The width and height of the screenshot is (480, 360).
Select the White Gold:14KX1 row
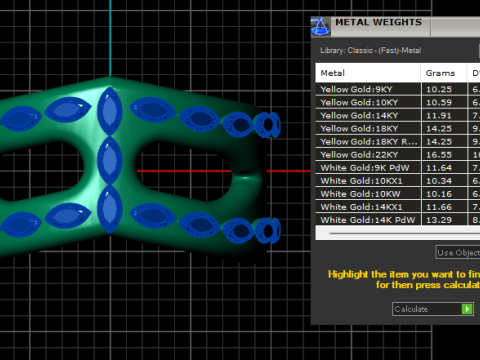398,207
